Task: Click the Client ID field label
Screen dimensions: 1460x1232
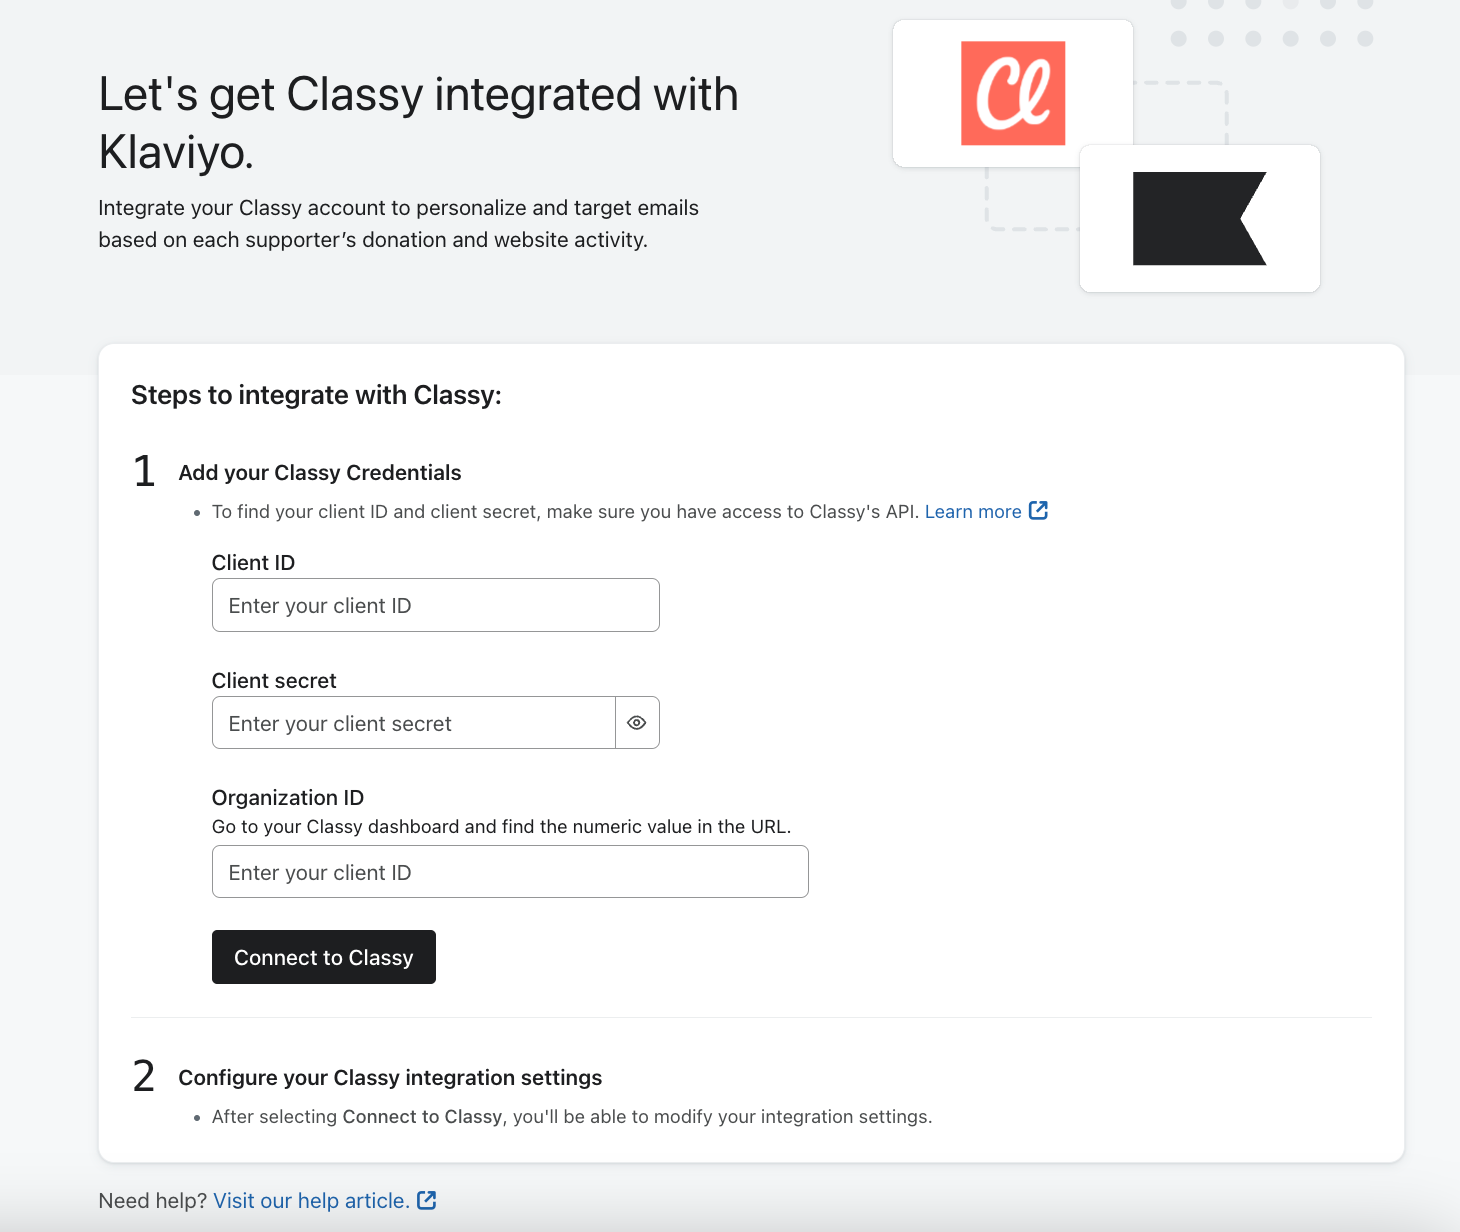Action: tap(253, 563)
